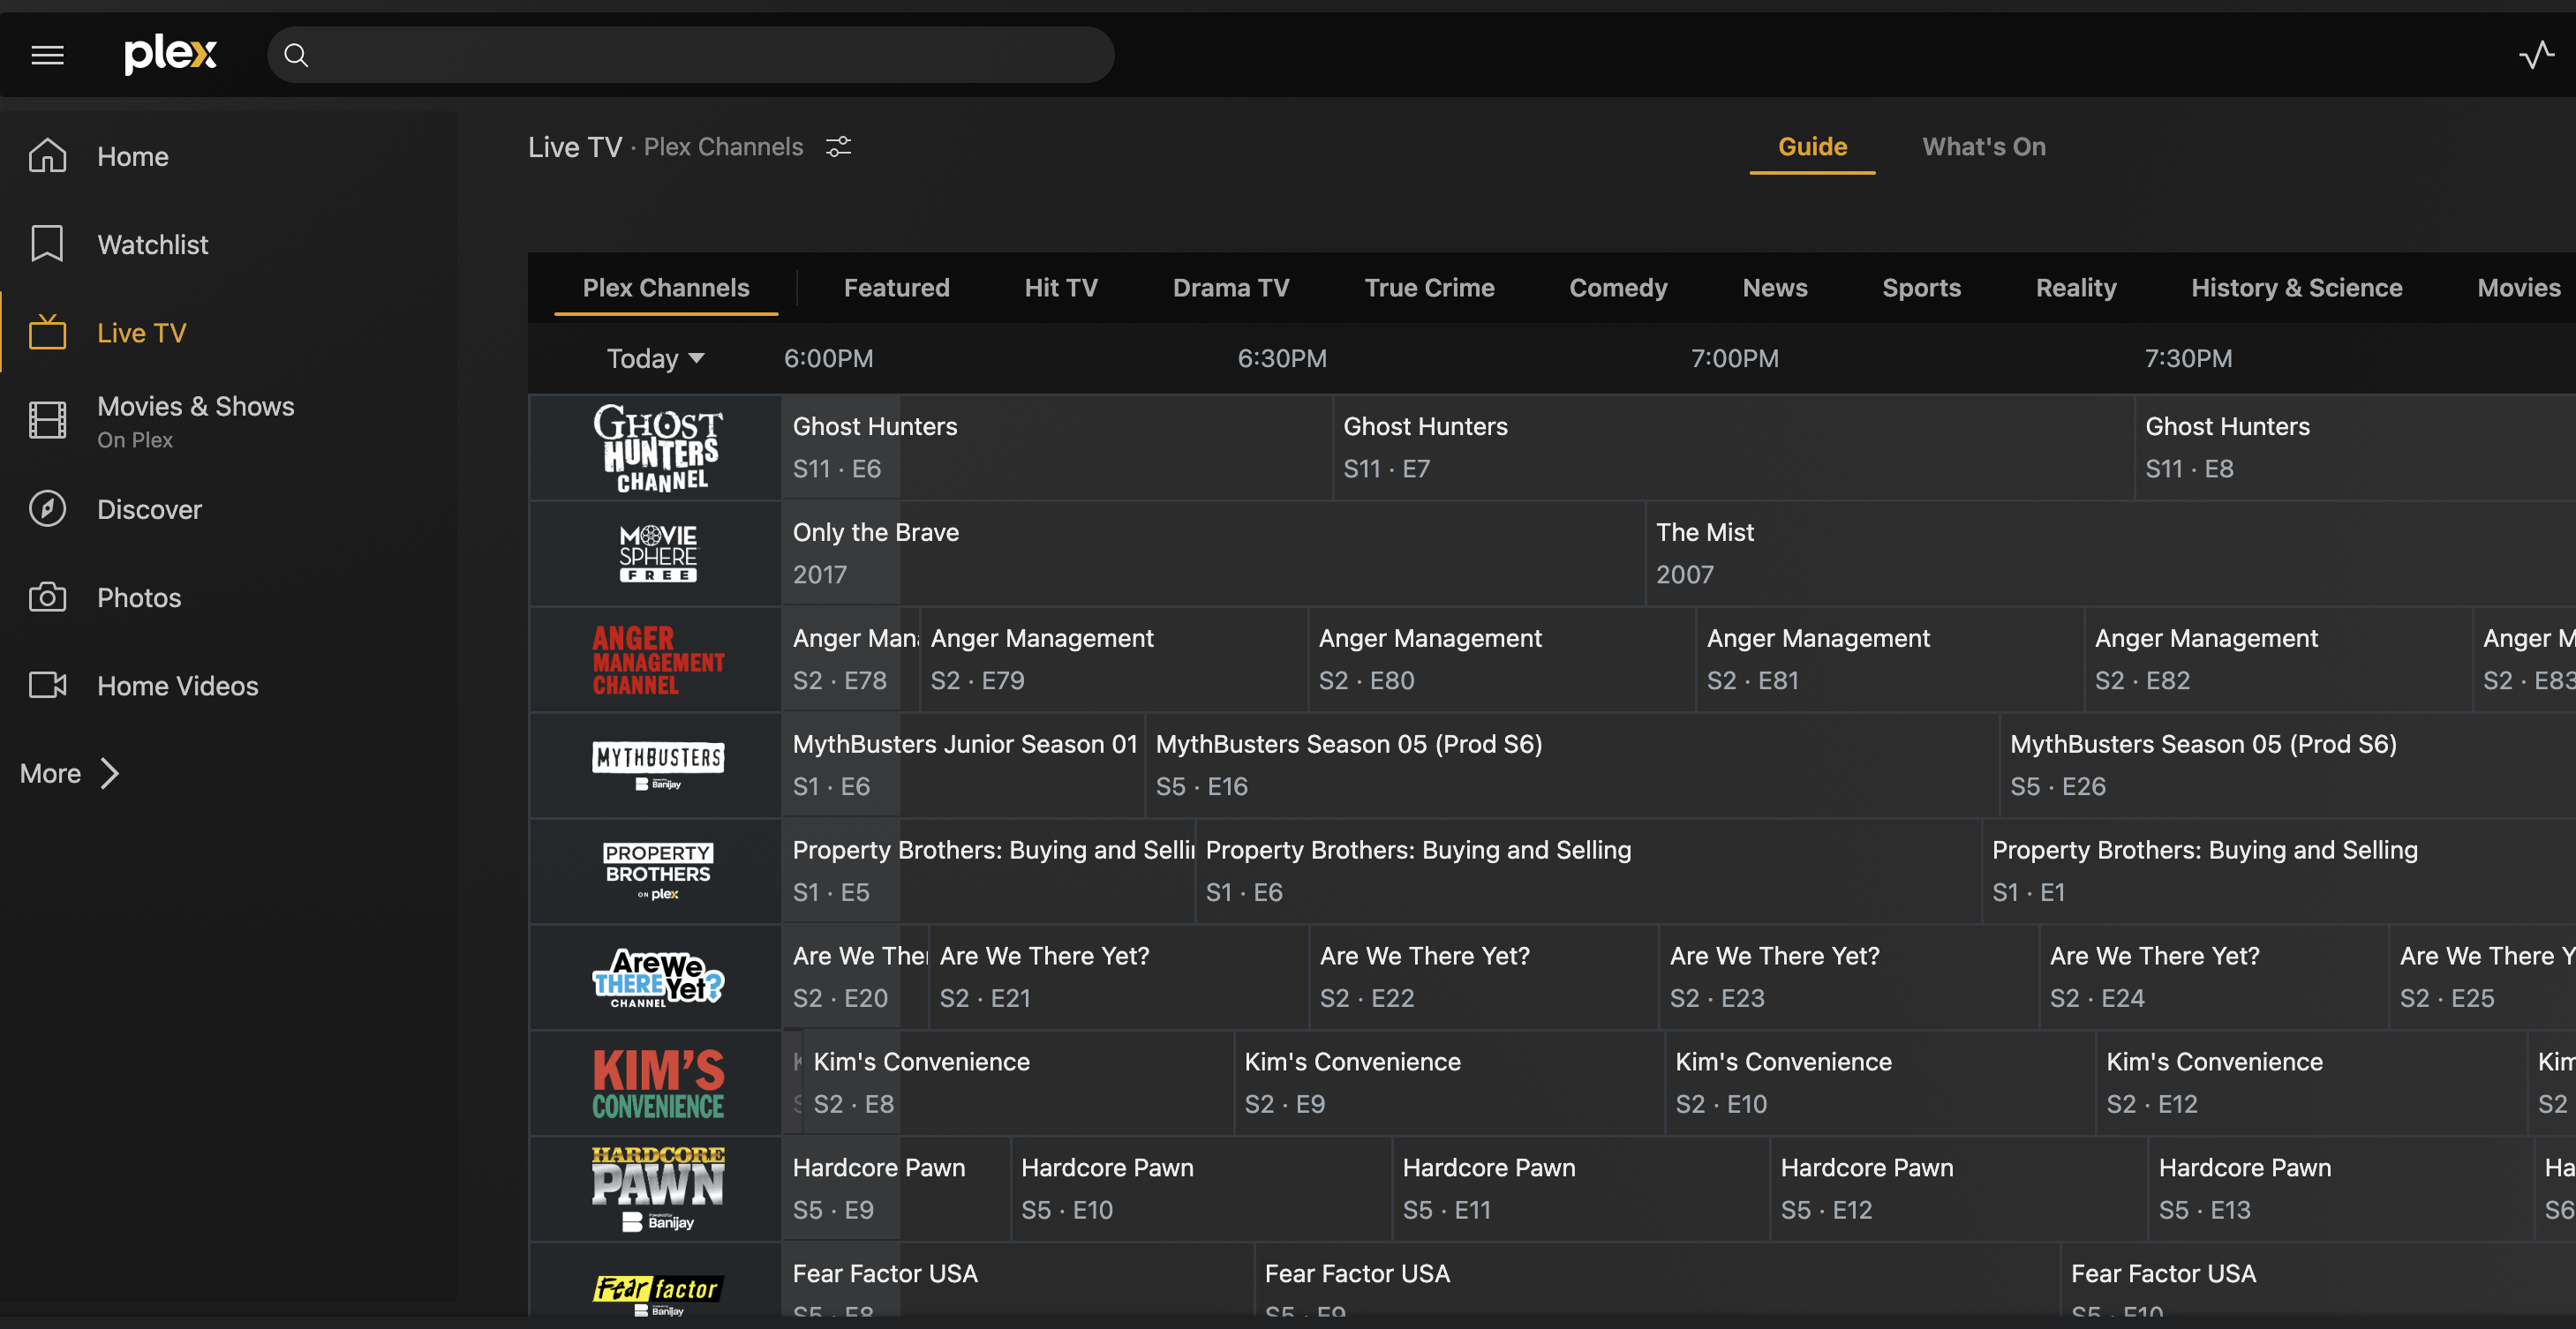
Task: Expand the Today date dropdown
Action: click(655, 359)
